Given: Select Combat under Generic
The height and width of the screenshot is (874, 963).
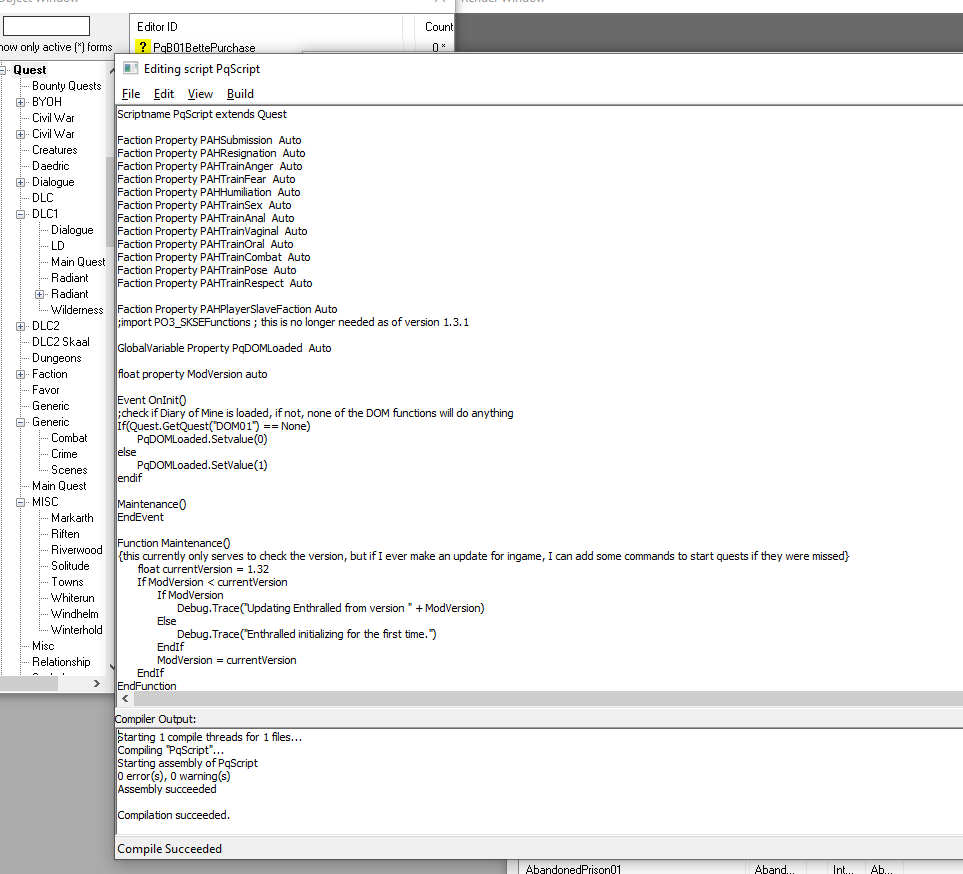Looking at the screenshot, I should tap(69, 438).
